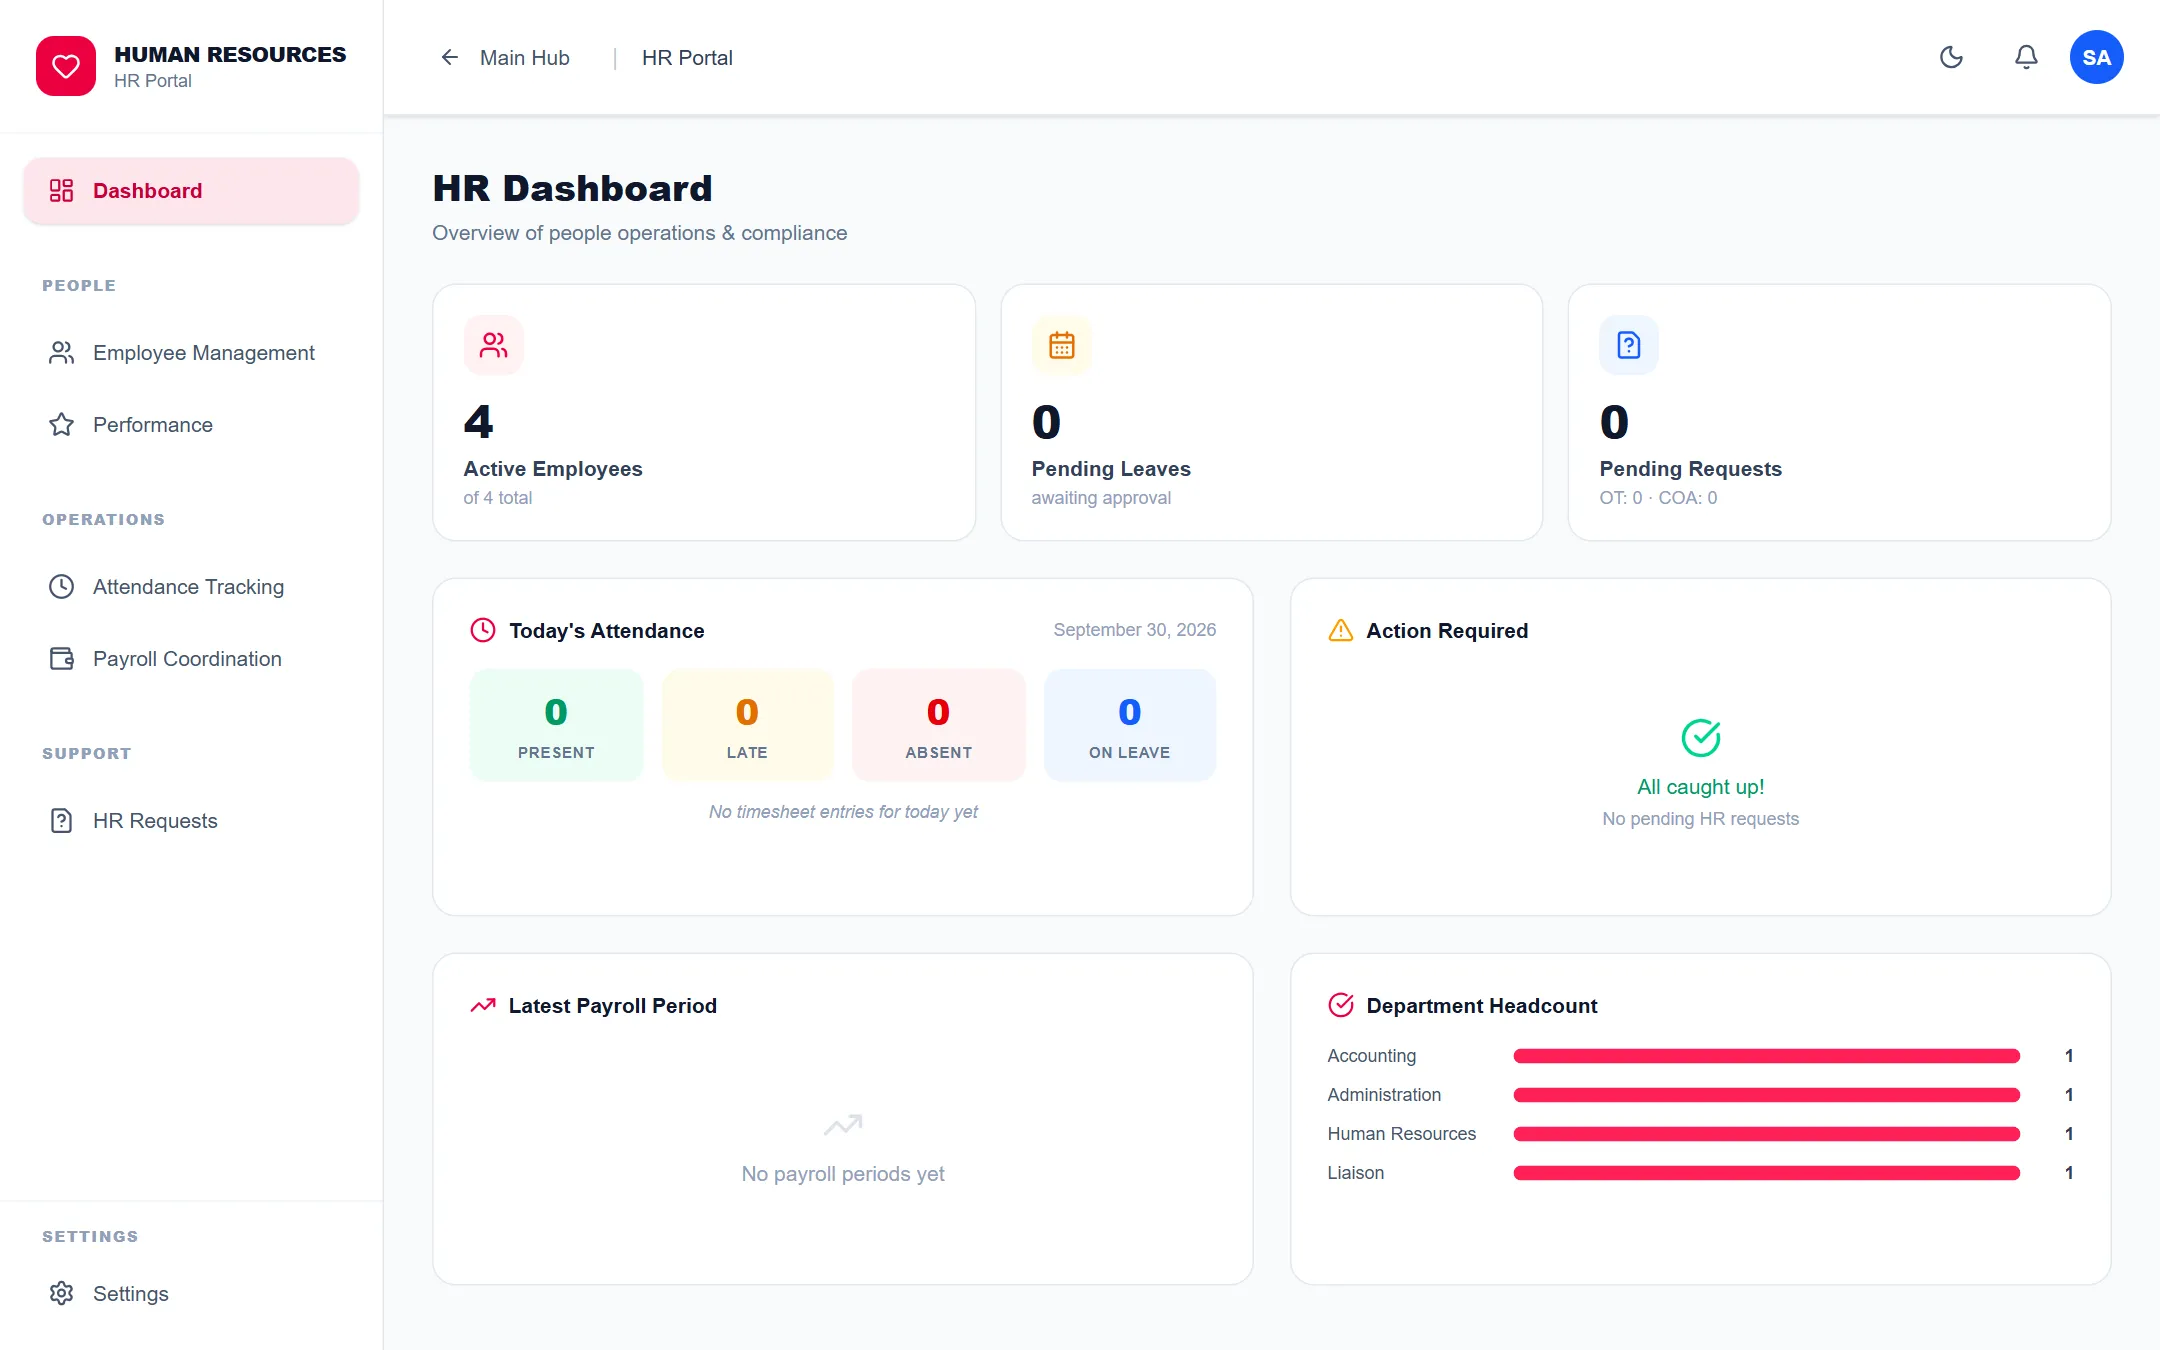
Task: Open the Dashboard menu item
Action: [191, 190]
